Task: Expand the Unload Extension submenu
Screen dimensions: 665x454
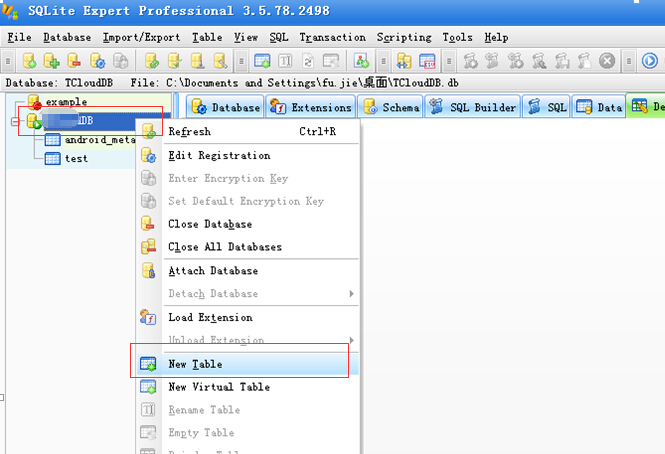Action: [249, 340]
